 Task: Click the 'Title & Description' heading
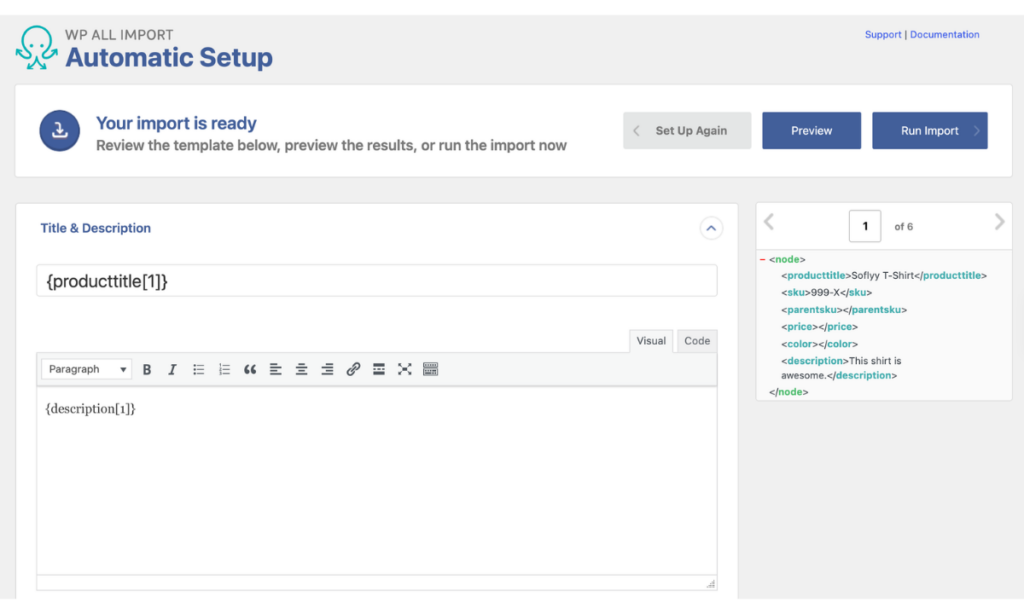95,228
